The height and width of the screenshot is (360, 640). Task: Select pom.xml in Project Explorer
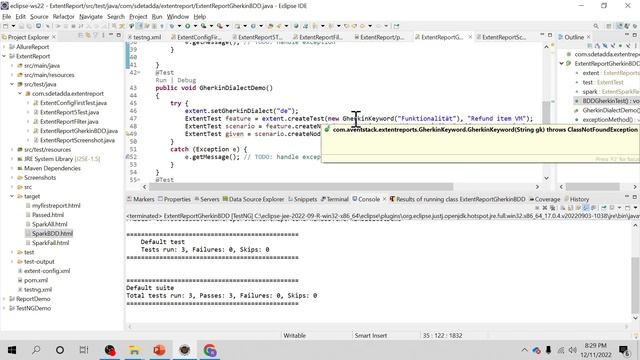coord(36,280)
